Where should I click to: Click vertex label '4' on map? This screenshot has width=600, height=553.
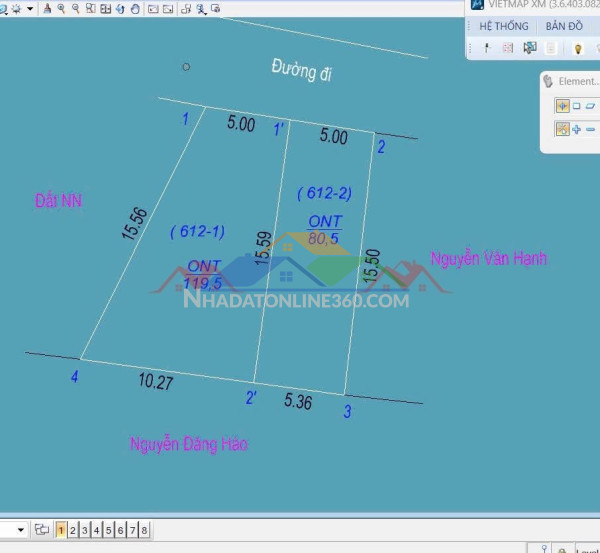click(75, 377)
